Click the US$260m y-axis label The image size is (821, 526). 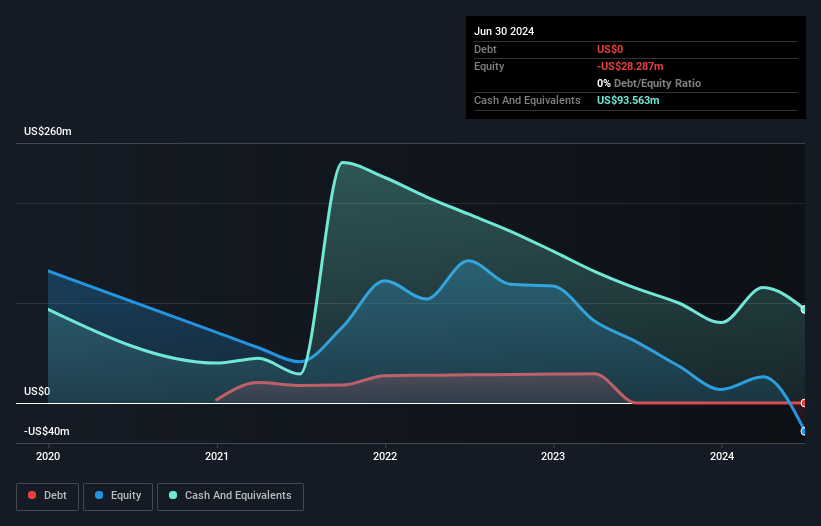coord(48,131)
